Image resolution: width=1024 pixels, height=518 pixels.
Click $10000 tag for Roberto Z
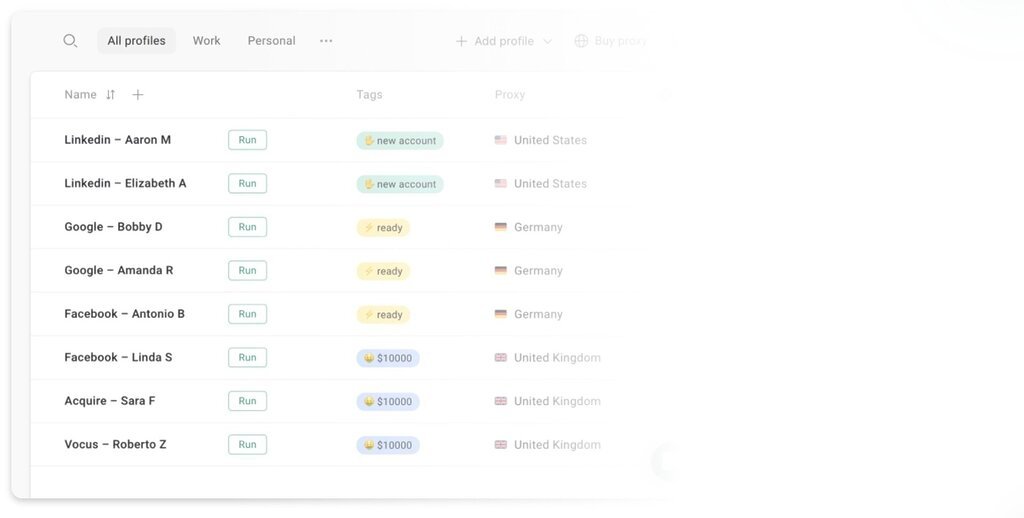[x=388, y=445]
